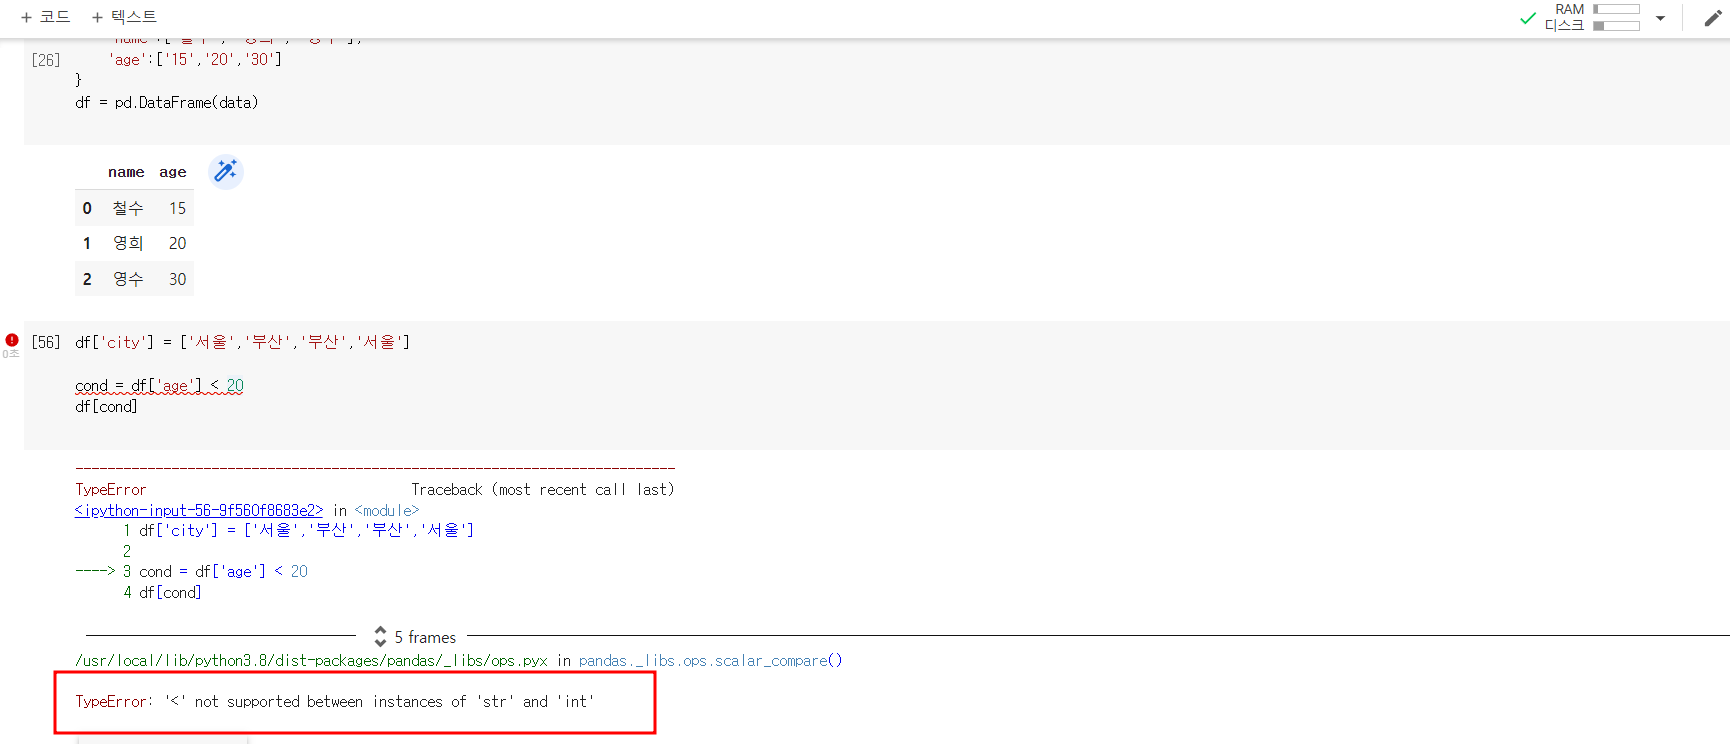Open the RAM and disk resource dropdown arrow
This screenshot has width=1730, height=744.
tap(1660, 18)
